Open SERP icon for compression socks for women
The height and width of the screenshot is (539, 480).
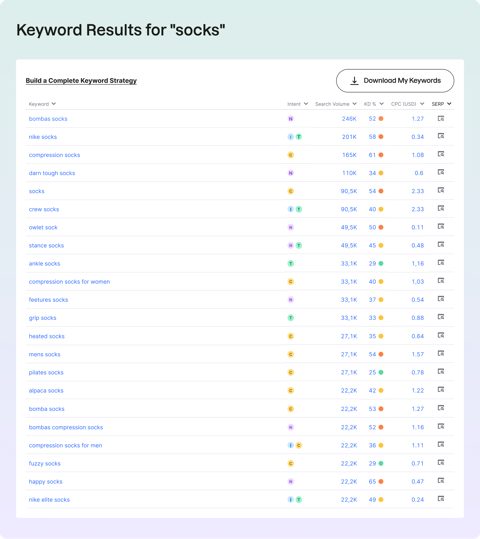[441, 281]
